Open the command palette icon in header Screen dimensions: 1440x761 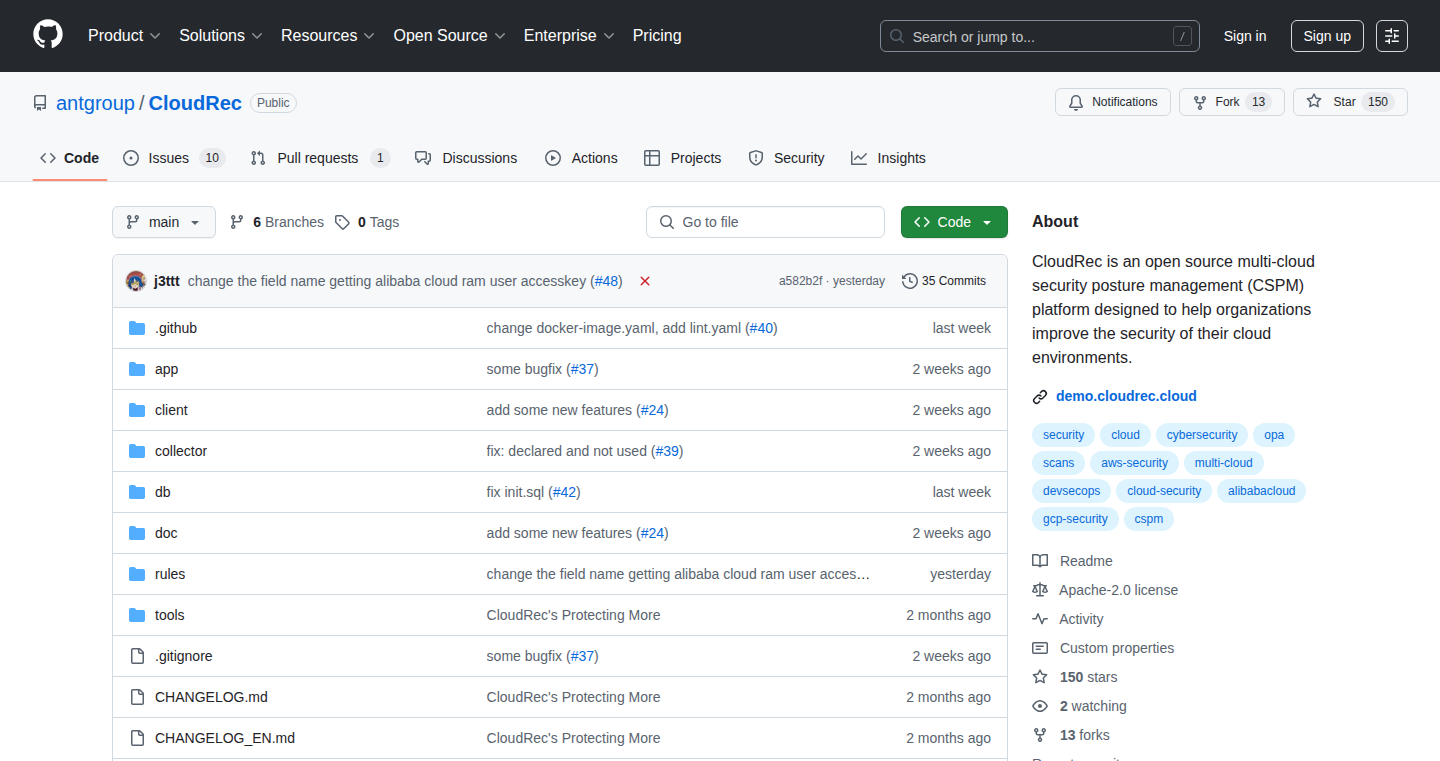1392,36
